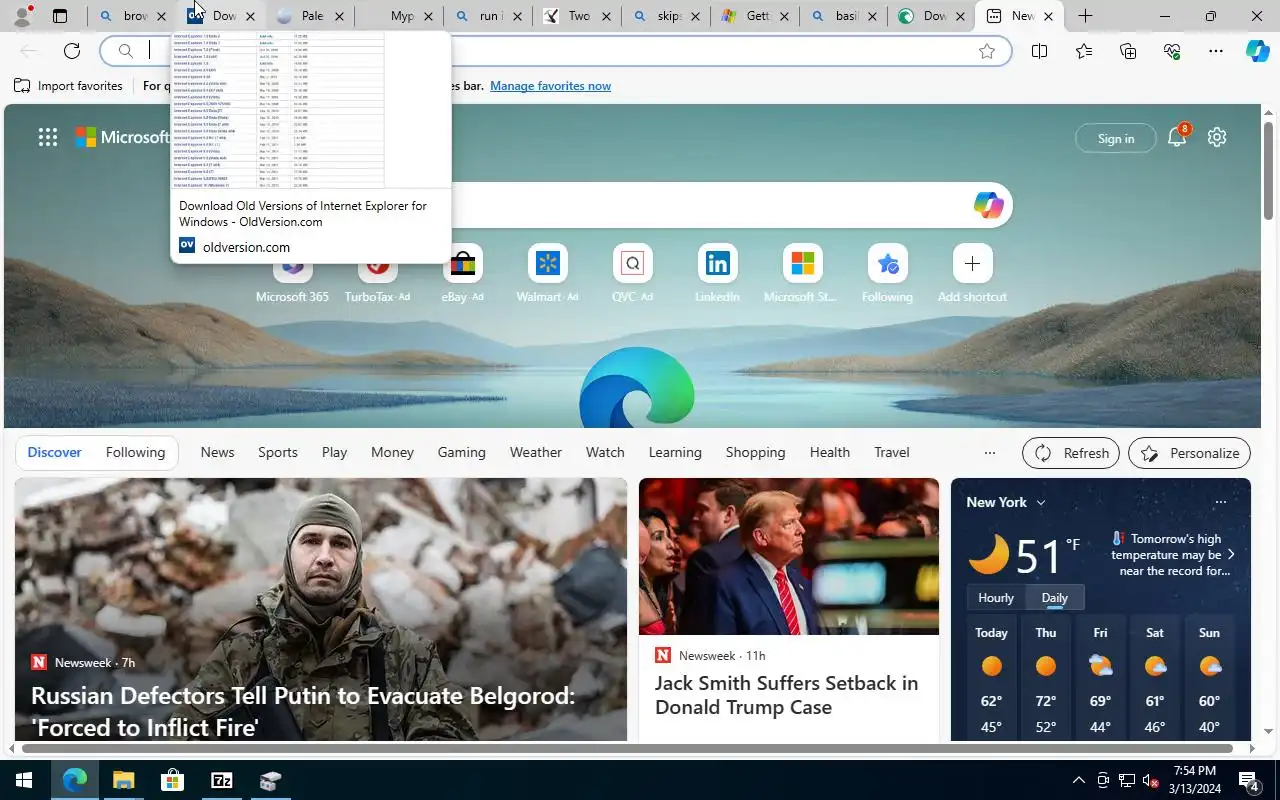Switch weather to Hourly view
Viewport: 1280px width, 800px height.
click(x=996, y=598)
